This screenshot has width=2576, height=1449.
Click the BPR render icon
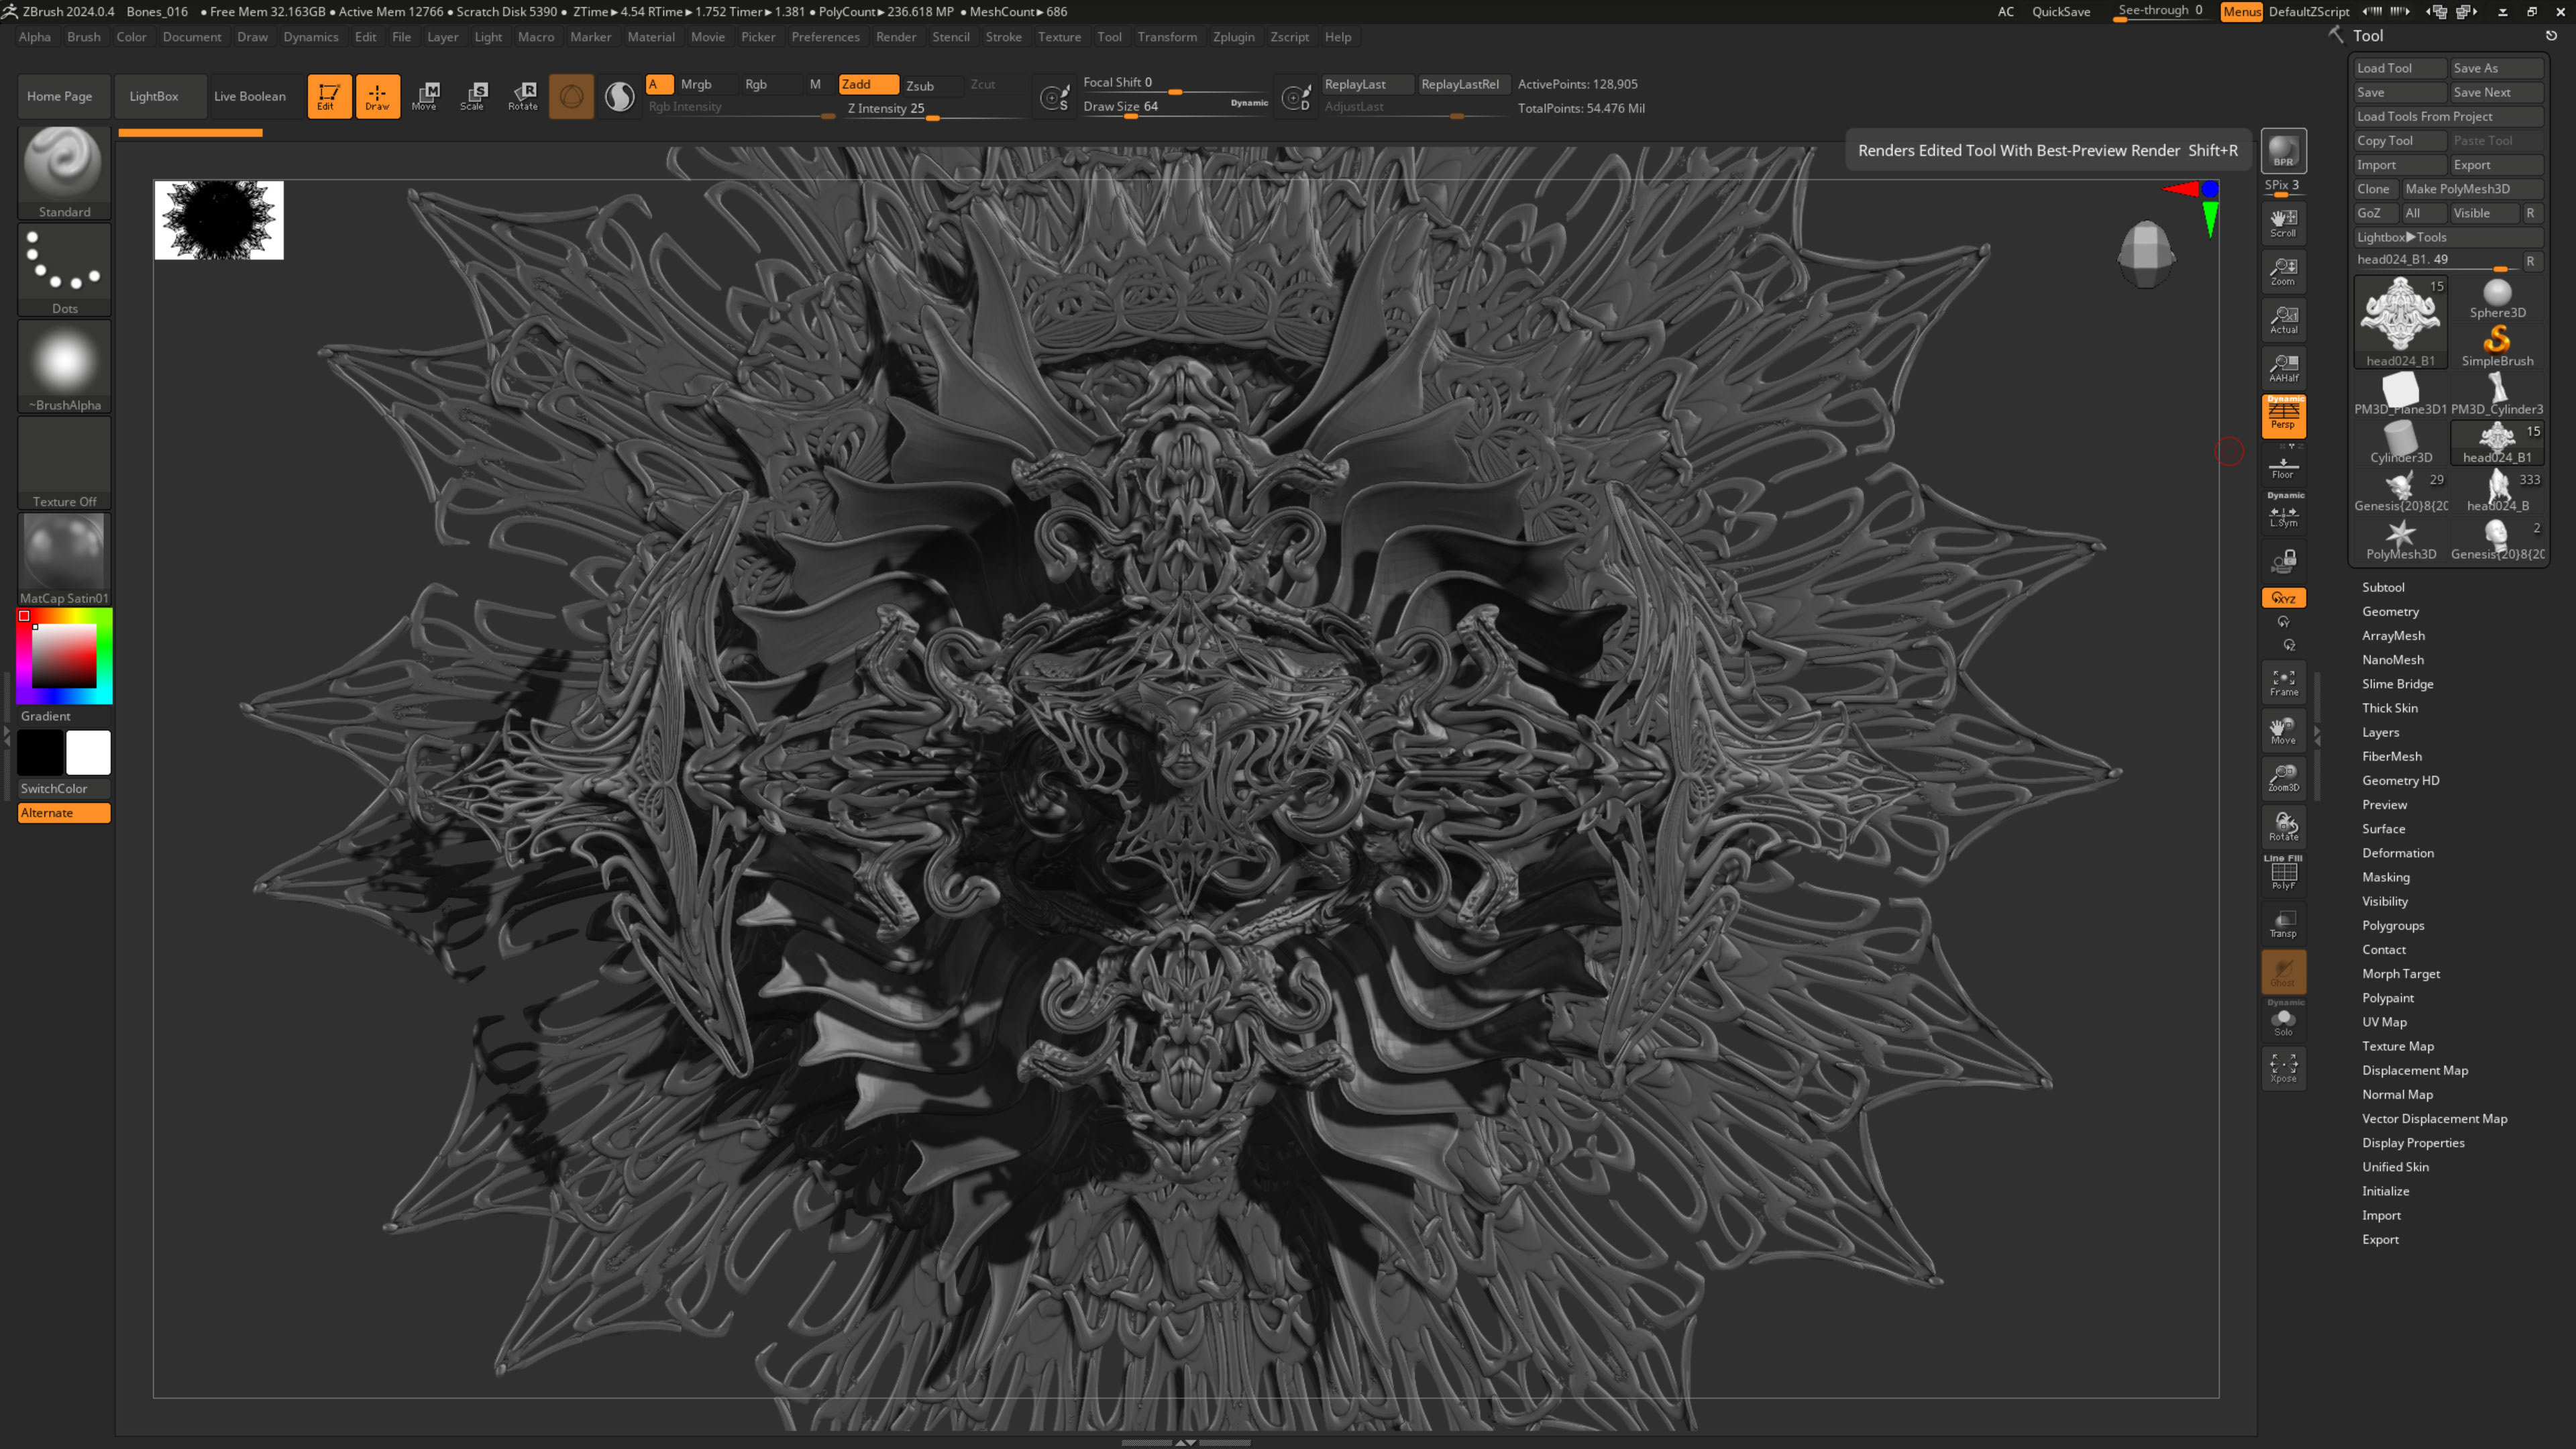(2283, 151)
